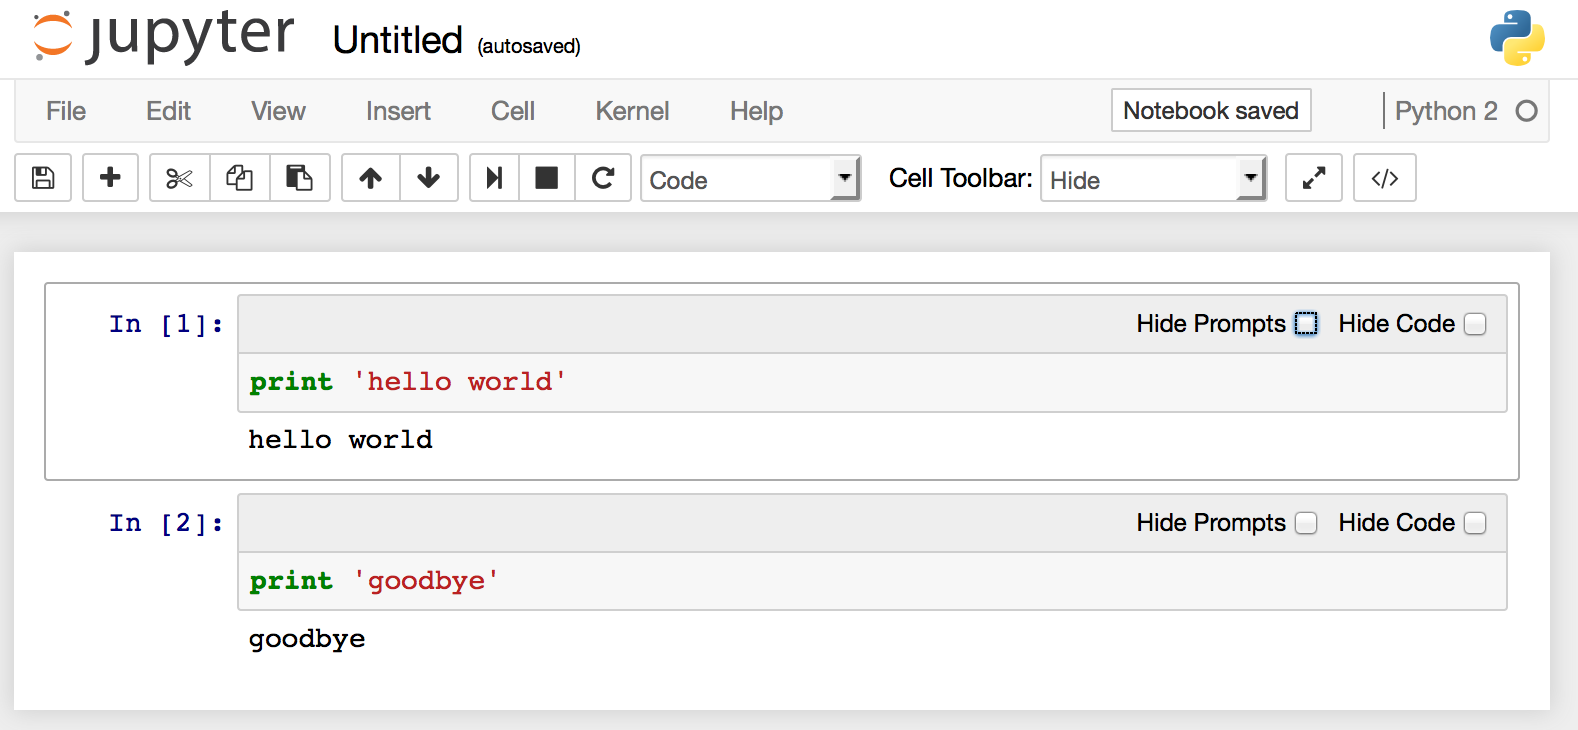Paste cell below using the clipboard icon
Image resolution: width=1578 pixels, height=730 pixels.
coord(300,178)
